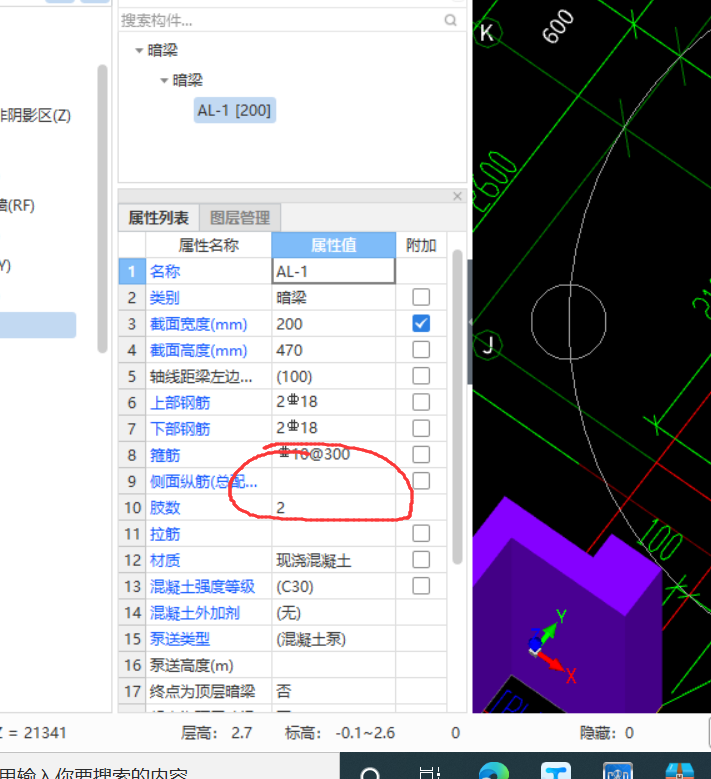The height and width of the screenshot is (779, 711).
Task: Select the section width value 200
Action: click(x=333, y=324)
